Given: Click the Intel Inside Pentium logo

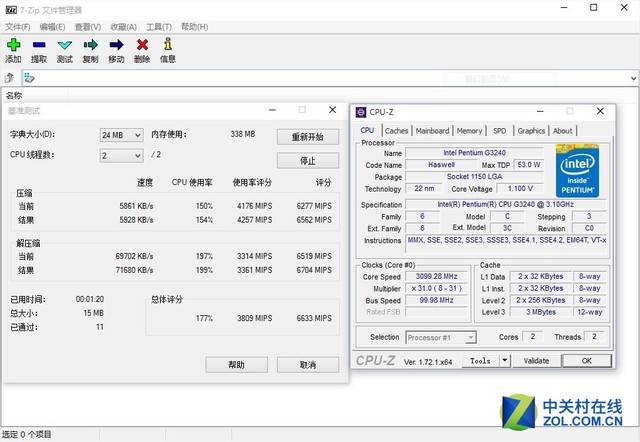Looking at the screenshot, I should [577, 171].
